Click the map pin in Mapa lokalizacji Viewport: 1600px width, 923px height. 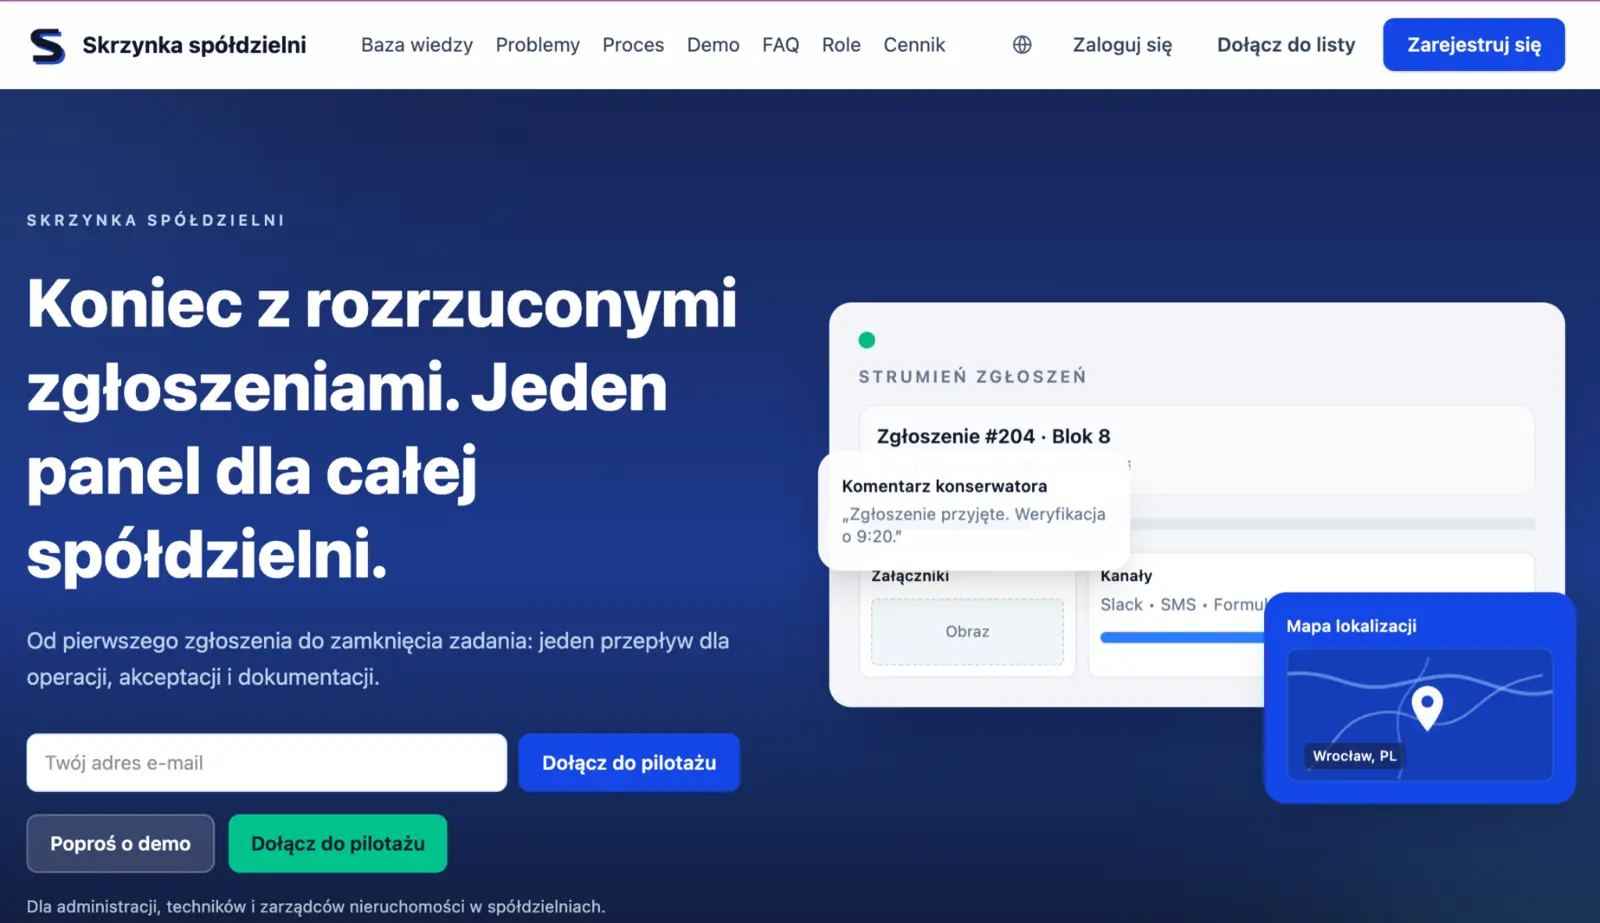[x=1427, y=708]
